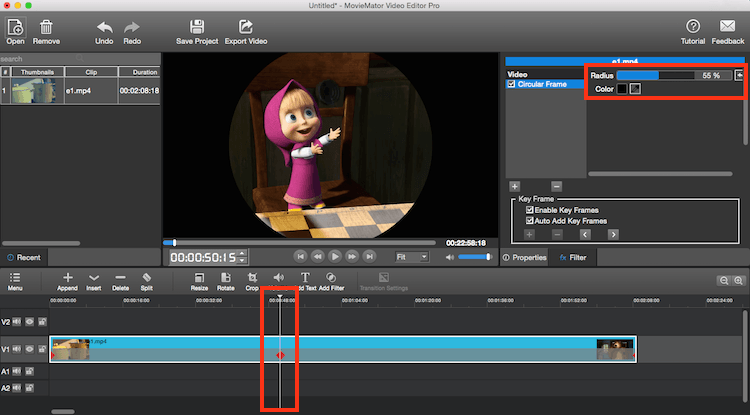Select the e1.mp4 thumbnail in media list
Screen dimensions: 750x415
click(x=33, y=90)
